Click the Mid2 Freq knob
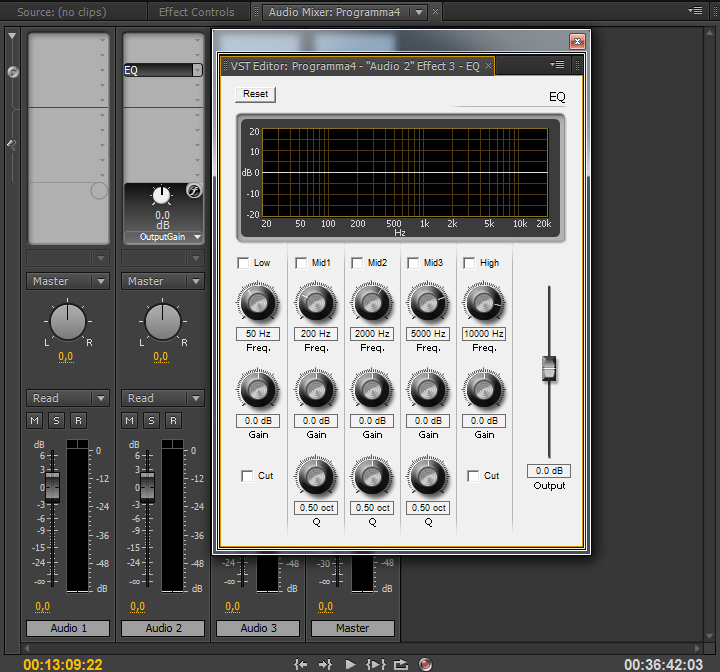The width and height of the screenshot is (720, 672). pyautogui.click(x=372, y=303)
